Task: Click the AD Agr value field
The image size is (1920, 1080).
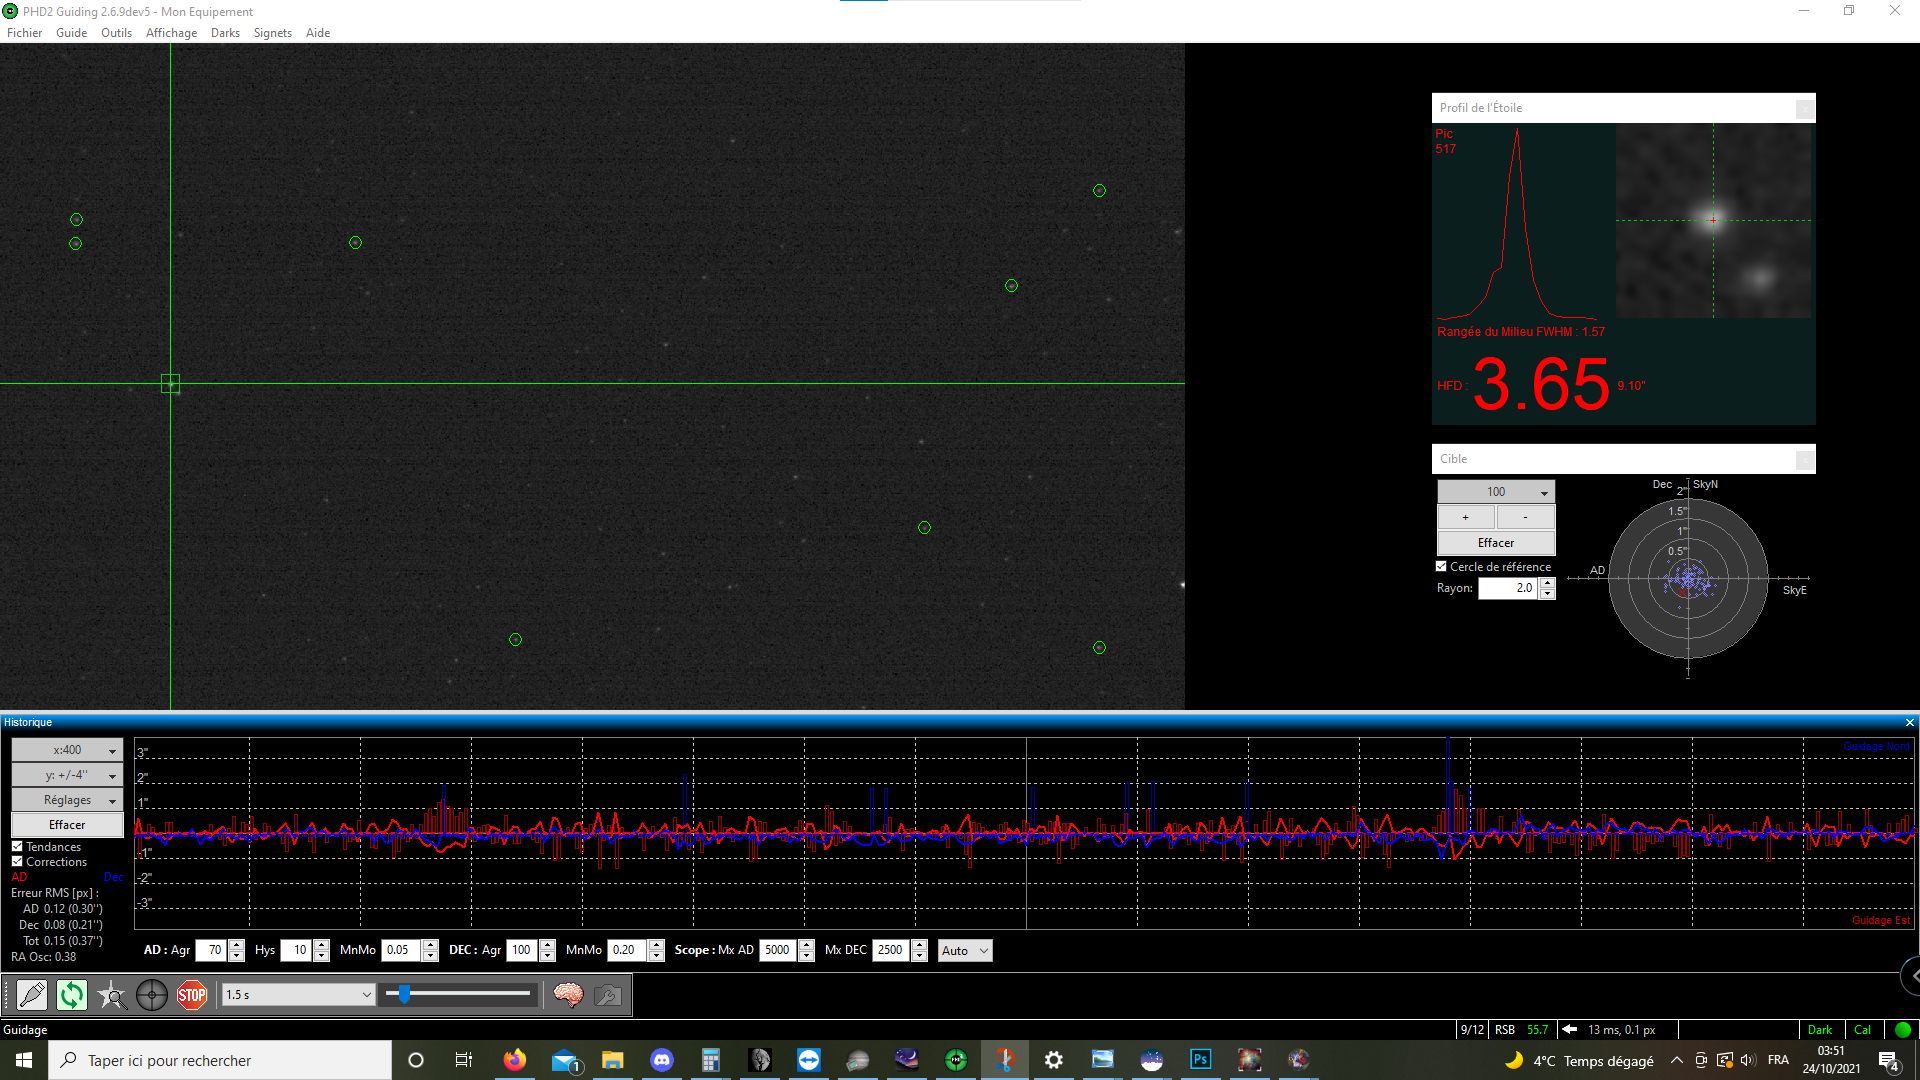Action: pyautogui.click(x=212, y=951)
